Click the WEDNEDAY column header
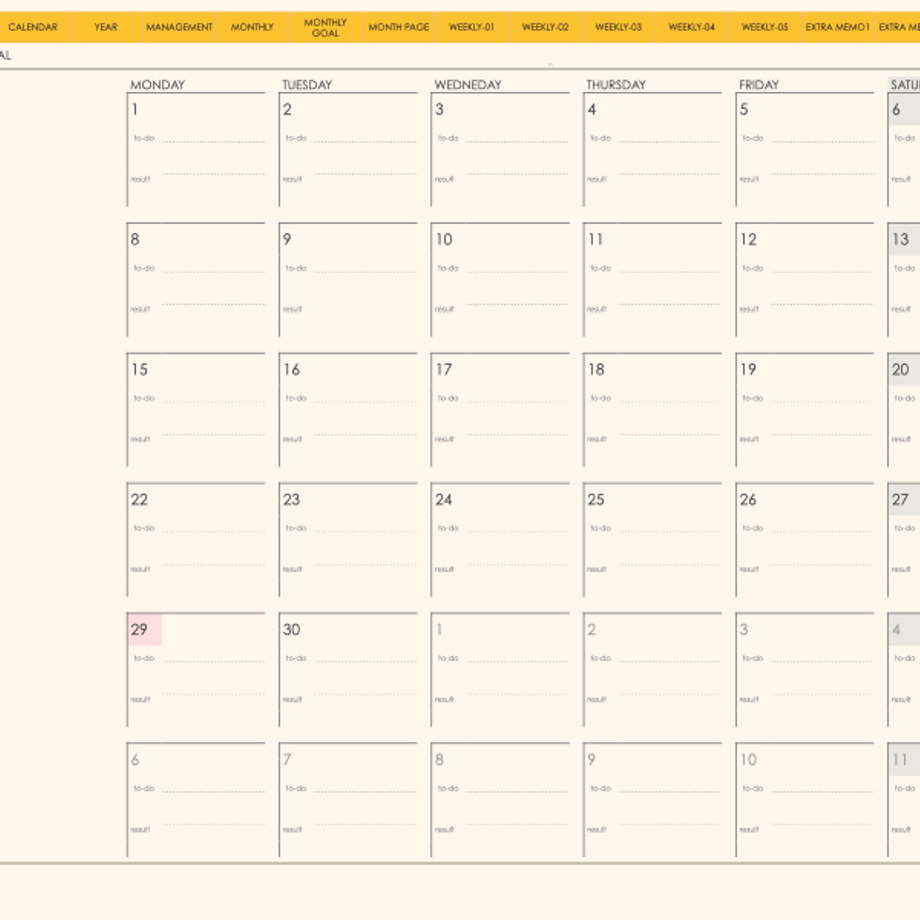Viewport: 920px width, 920px height. [468, 84]
